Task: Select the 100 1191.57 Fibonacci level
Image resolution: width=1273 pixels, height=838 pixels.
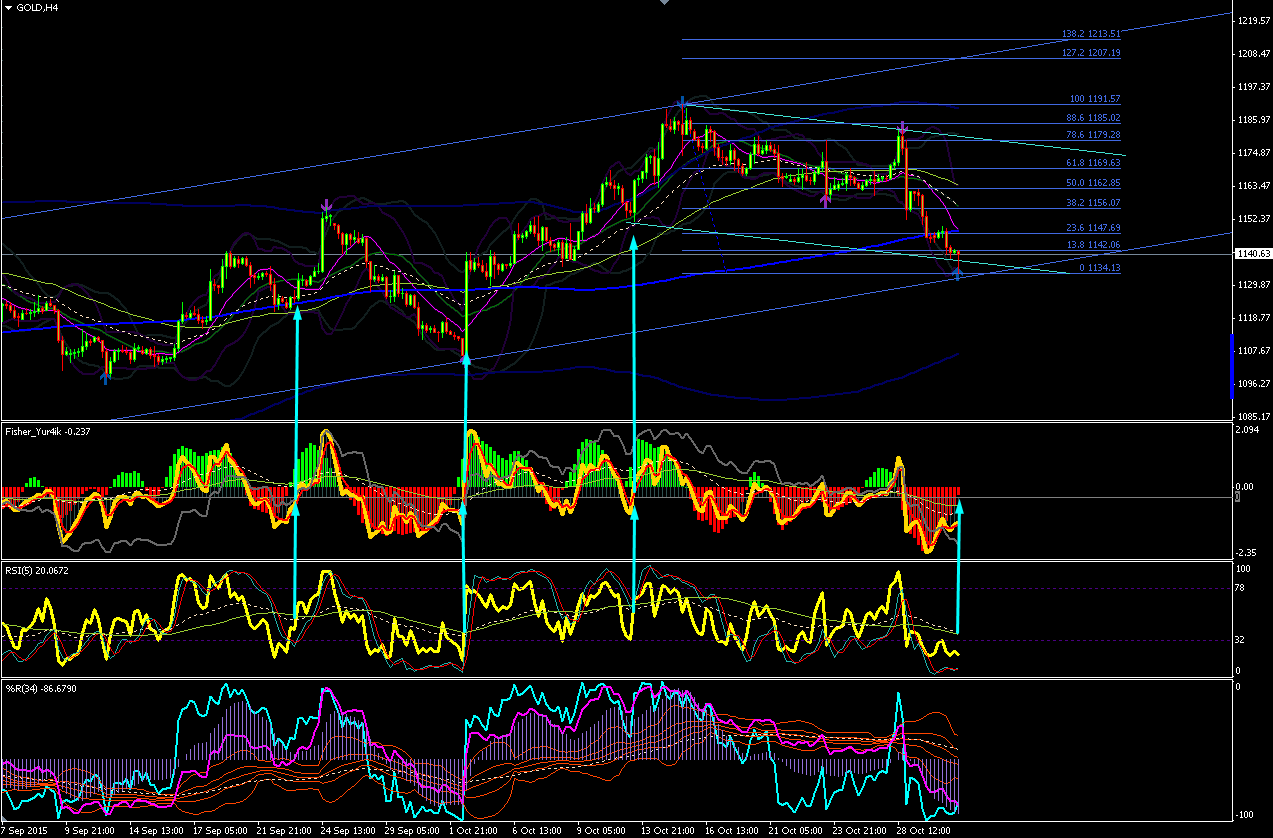Action: tap(1094, 99)
